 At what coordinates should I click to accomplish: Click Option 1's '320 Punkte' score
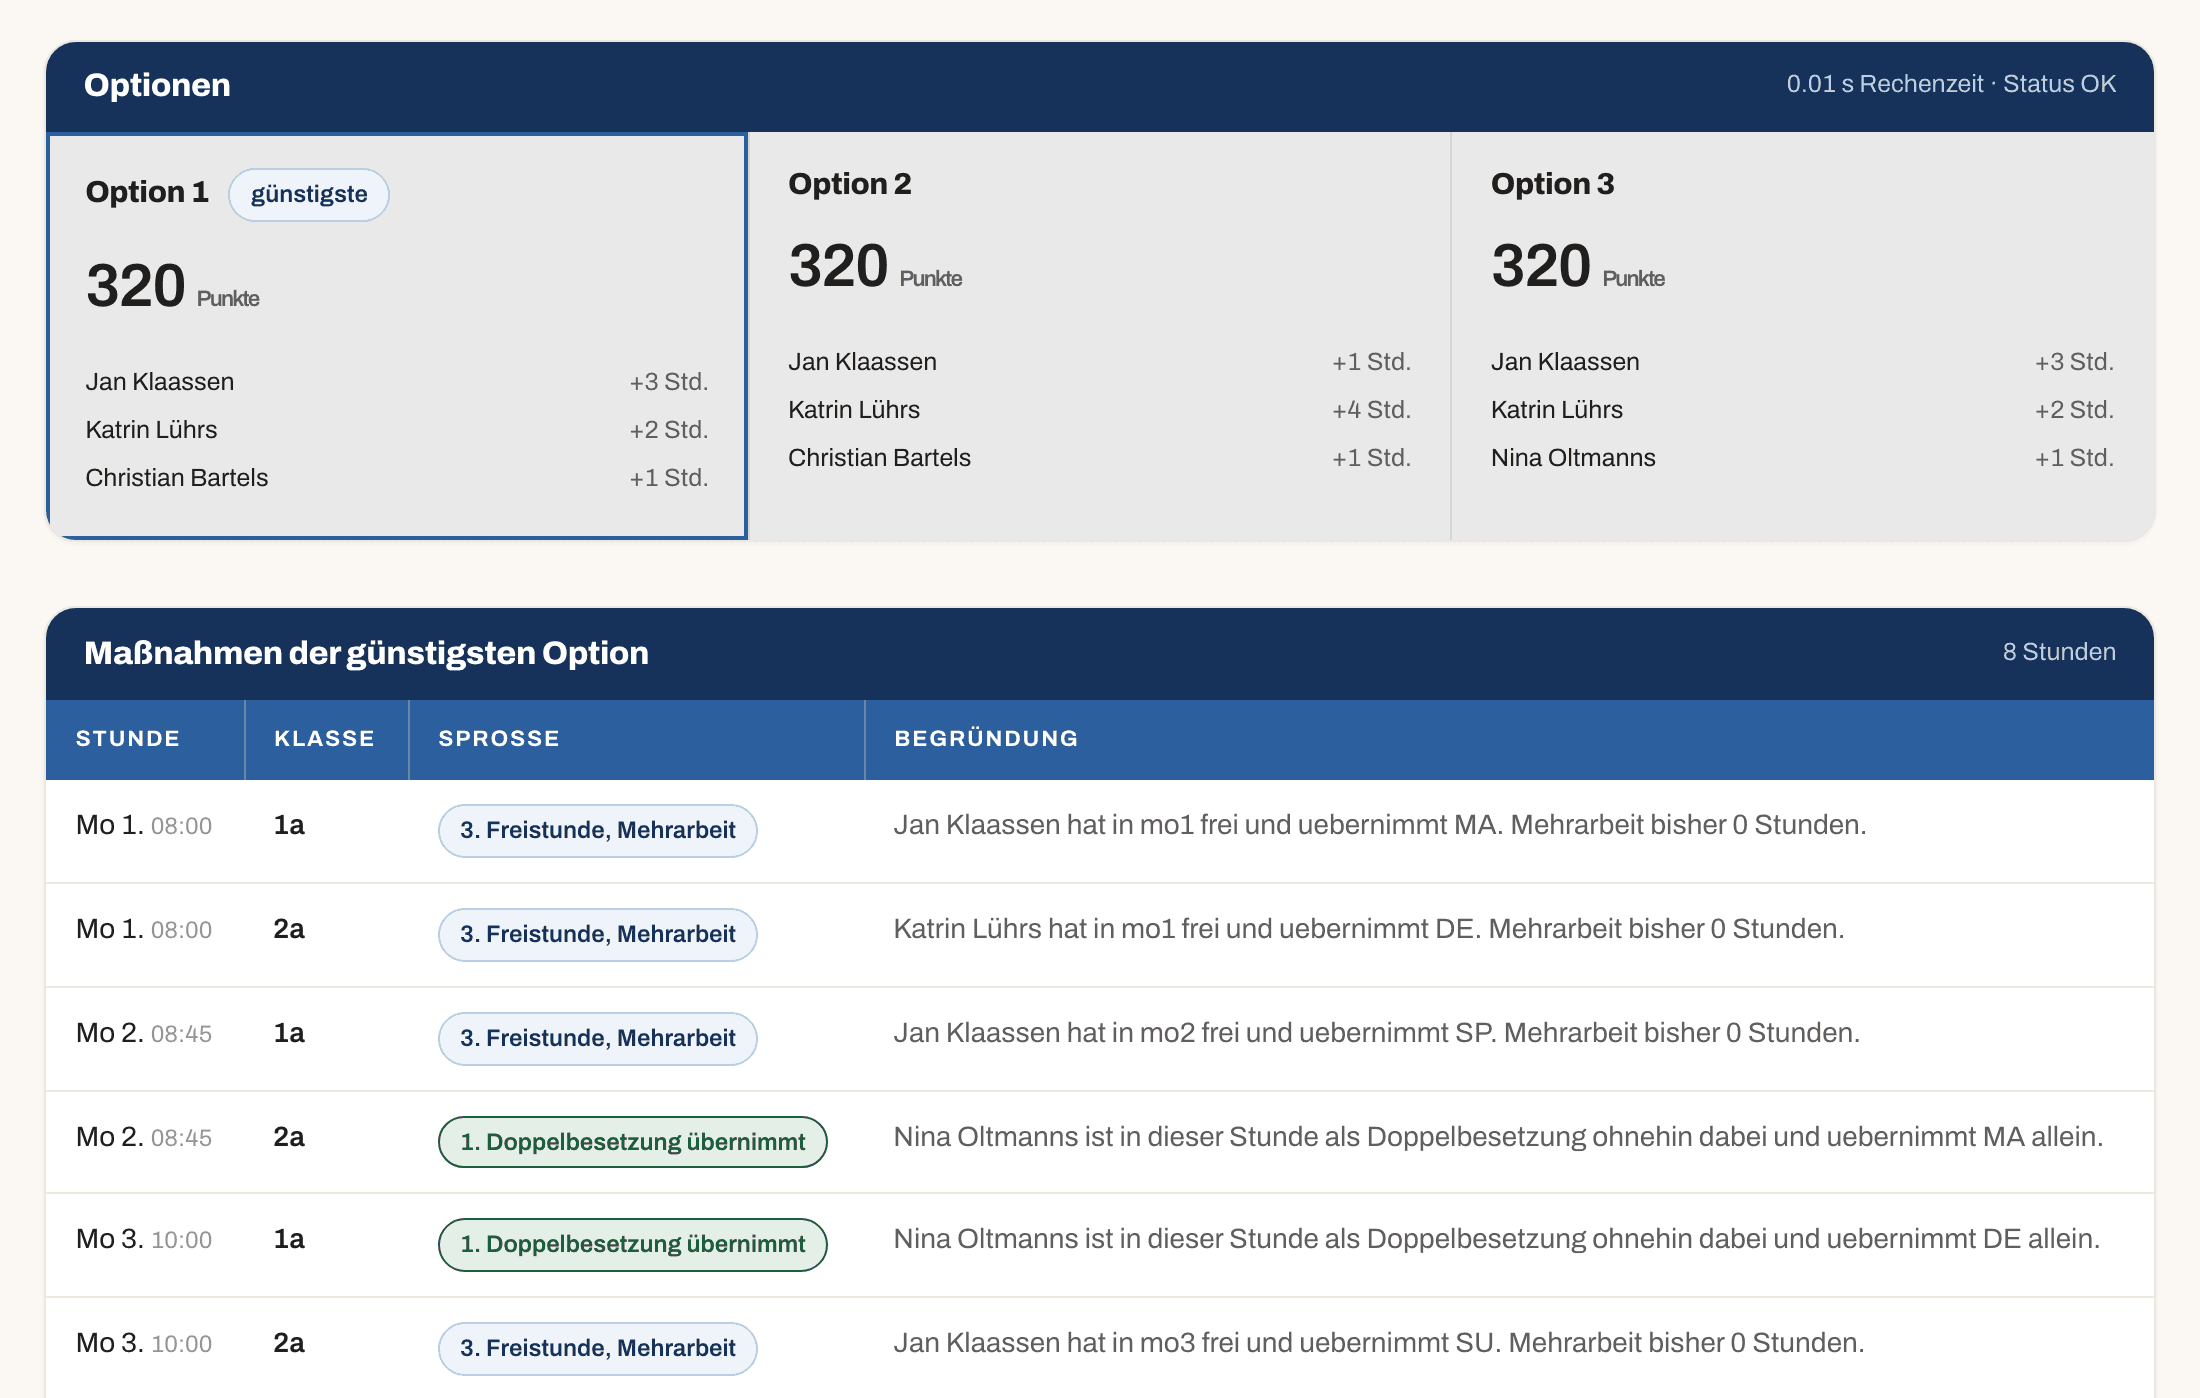[x=173, y=286]
